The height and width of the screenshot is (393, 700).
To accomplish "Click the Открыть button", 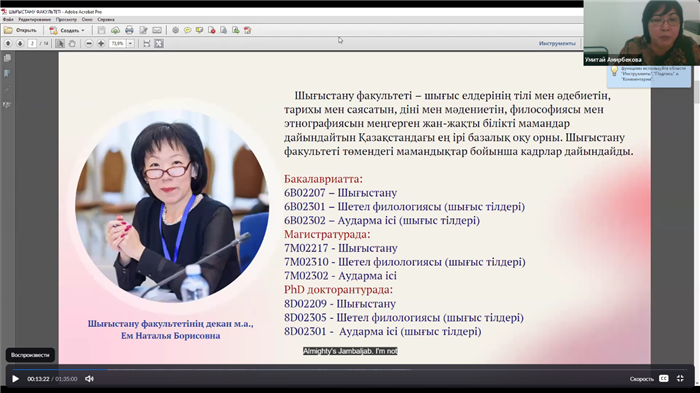I will pyautogui.click(x=21, y=30).
